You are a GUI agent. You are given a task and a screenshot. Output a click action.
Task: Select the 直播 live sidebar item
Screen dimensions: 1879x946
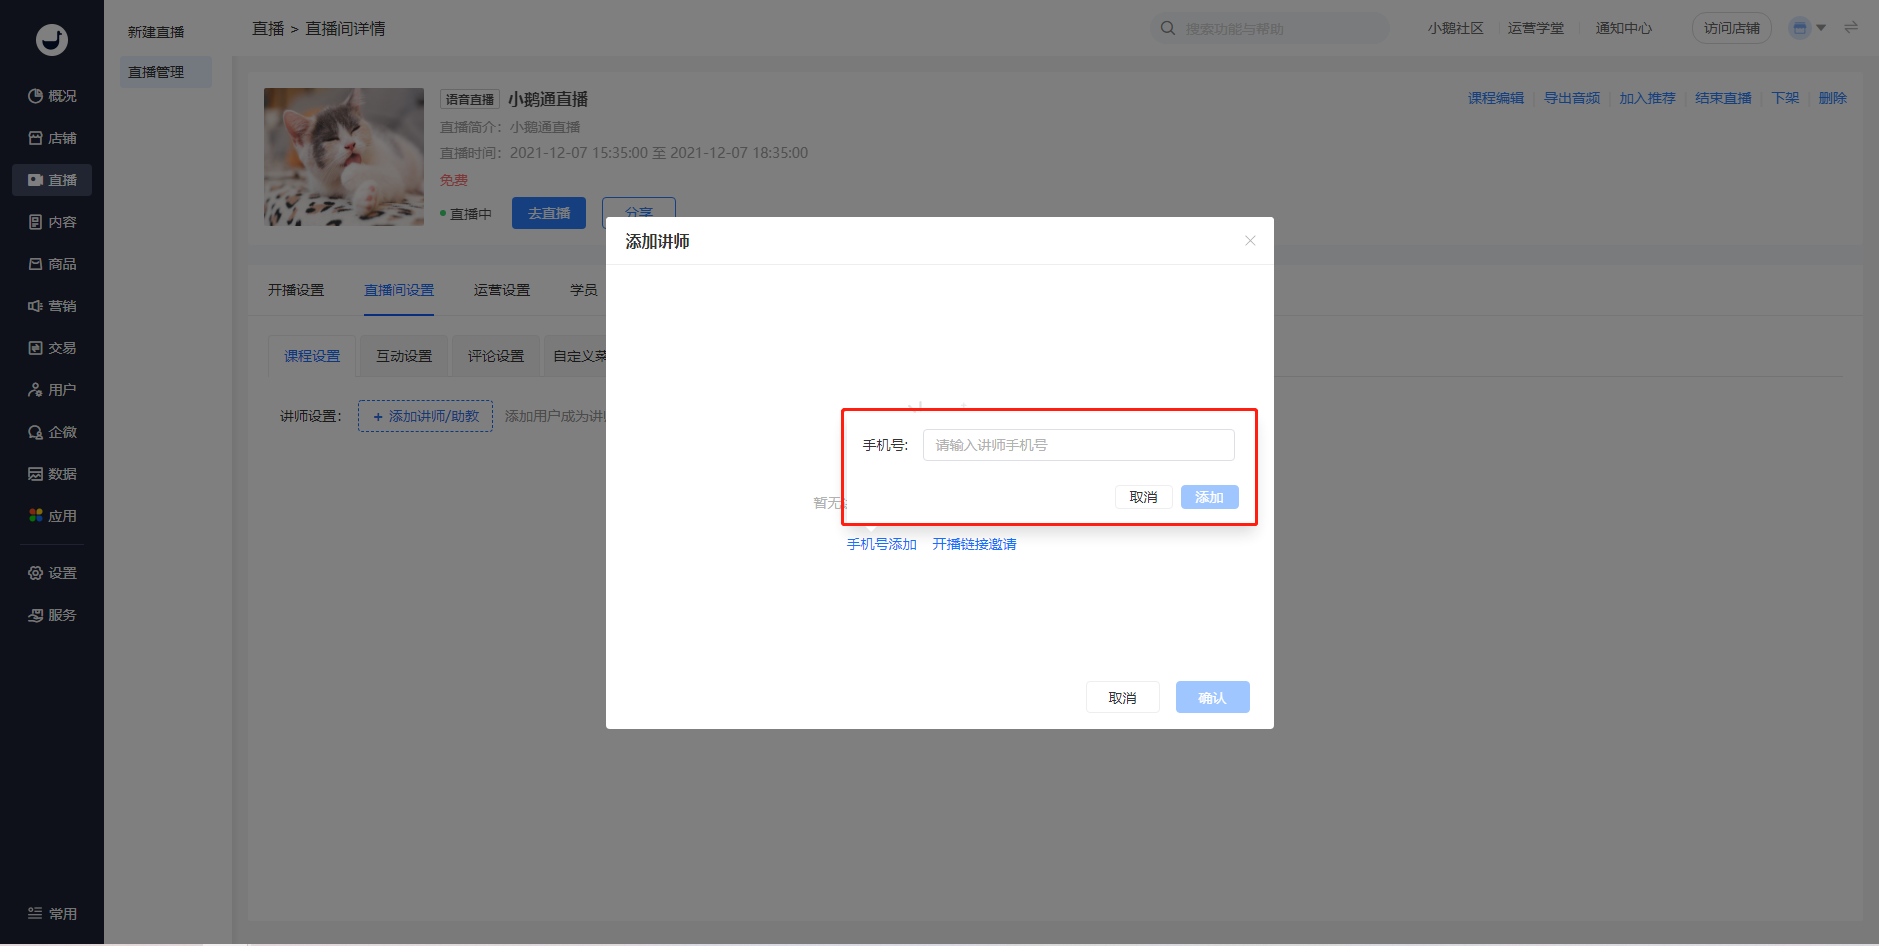click(52, 180)
